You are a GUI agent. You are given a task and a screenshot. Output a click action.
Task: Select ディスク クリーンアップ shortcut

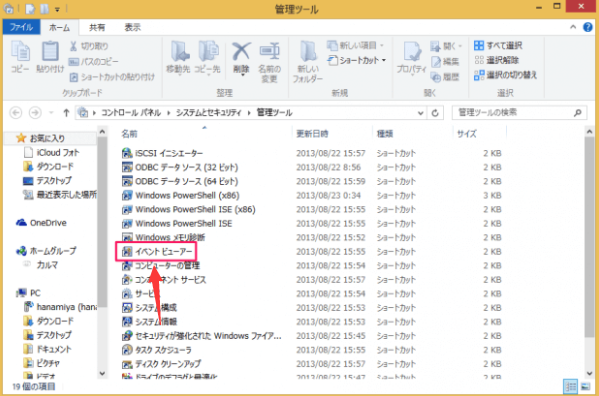161,364
